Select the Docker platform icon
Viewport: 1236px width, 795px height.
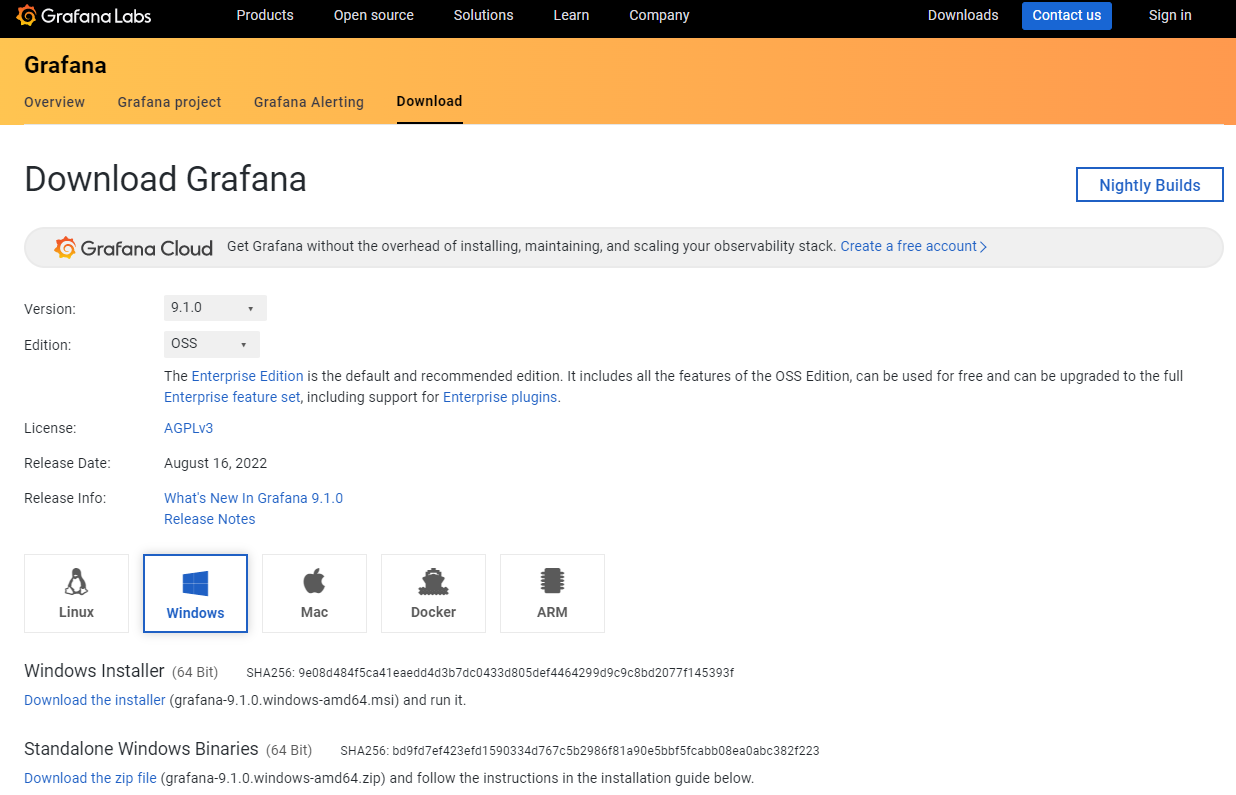433,593
